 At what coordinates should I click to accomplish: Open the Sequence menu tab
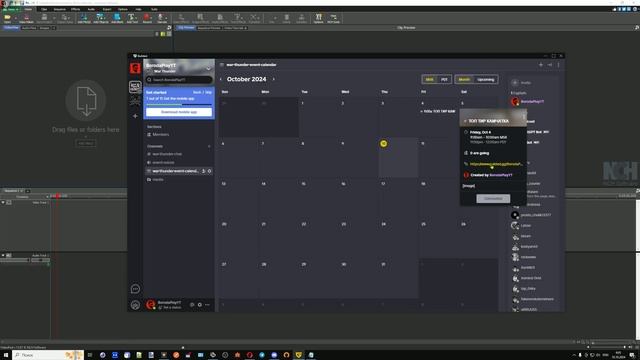click(x=60, y=9)
